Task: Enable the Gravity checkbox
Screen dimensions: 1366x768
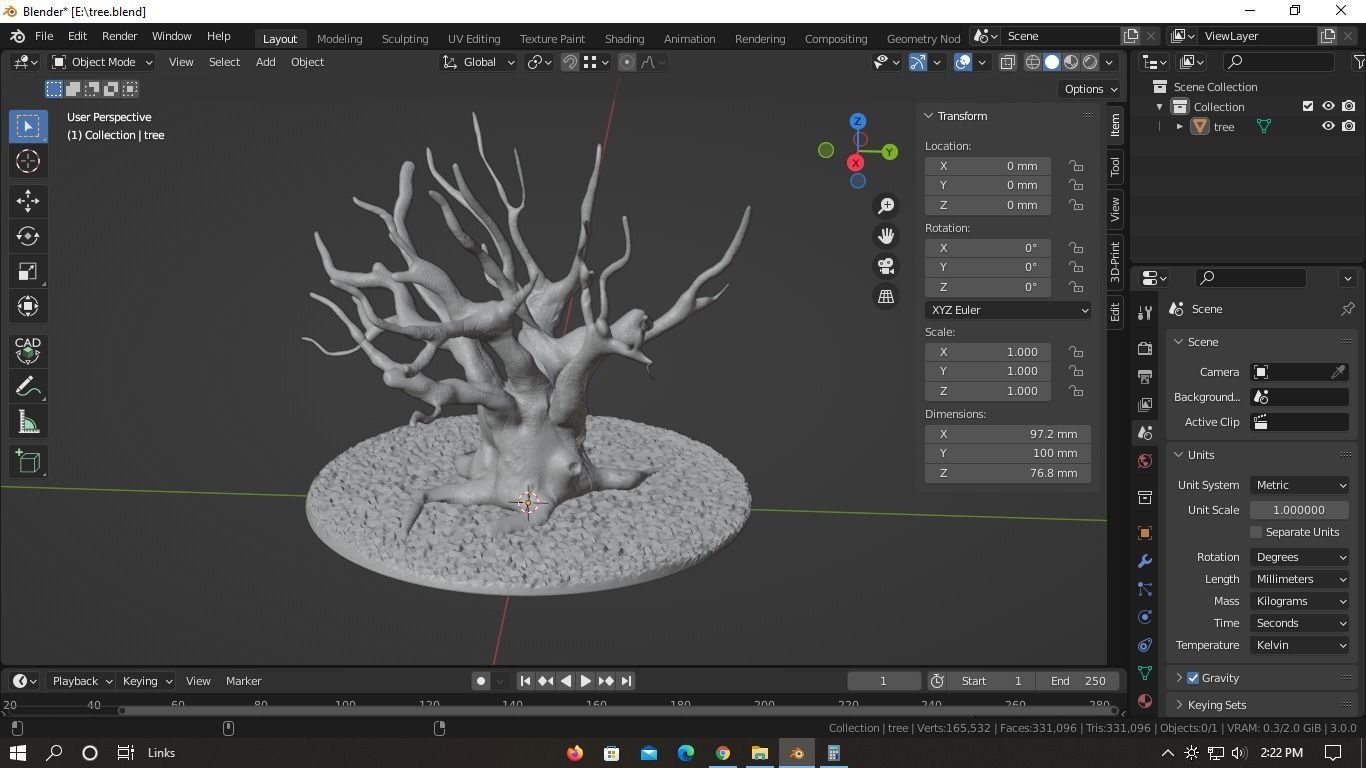Action: (1193, 678)
